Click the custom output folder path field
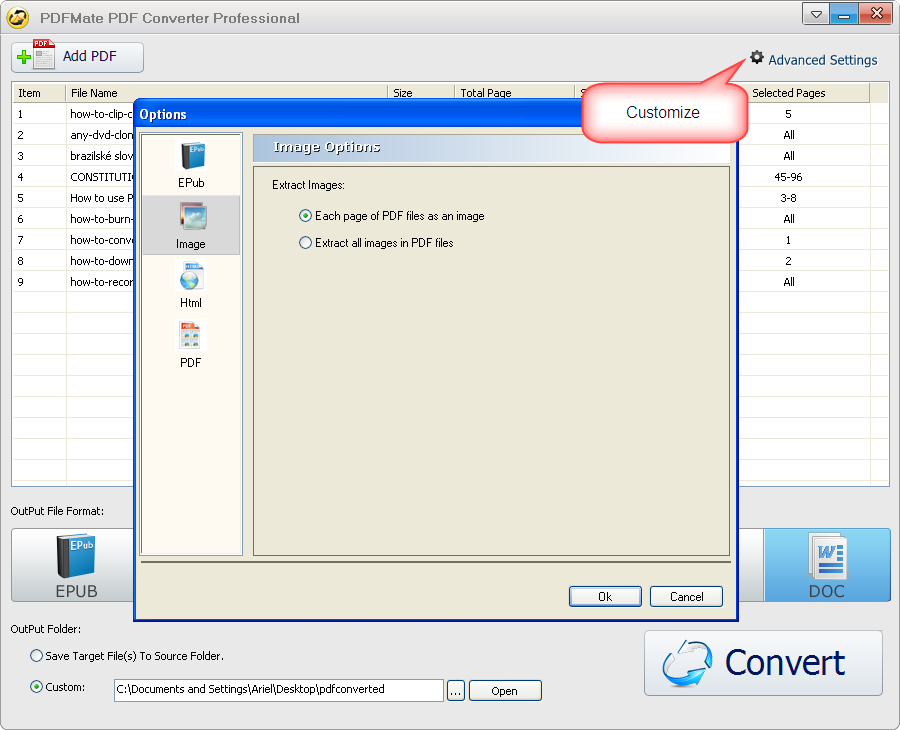Viewport: 900px width, 730px height. pos(279,690)
